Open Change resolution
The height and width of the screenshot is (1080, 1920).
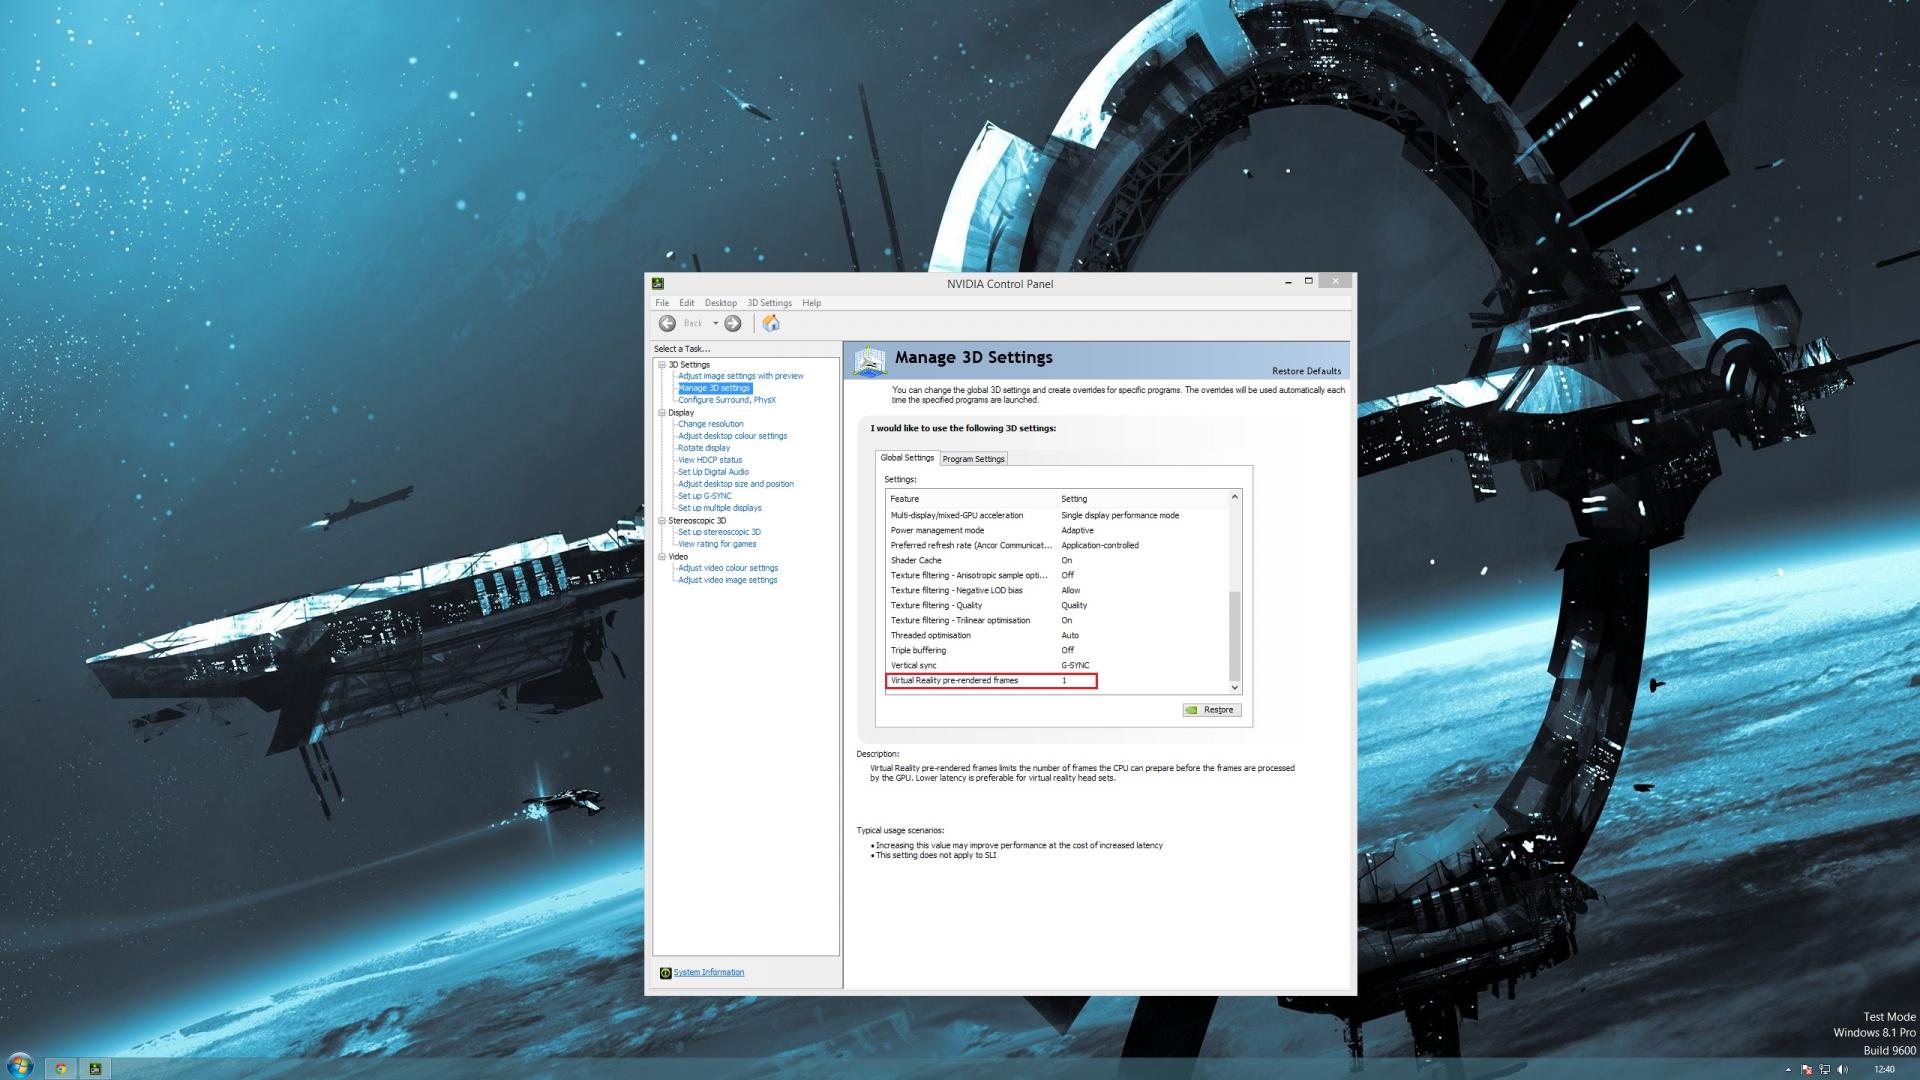[x=711, y=424]
